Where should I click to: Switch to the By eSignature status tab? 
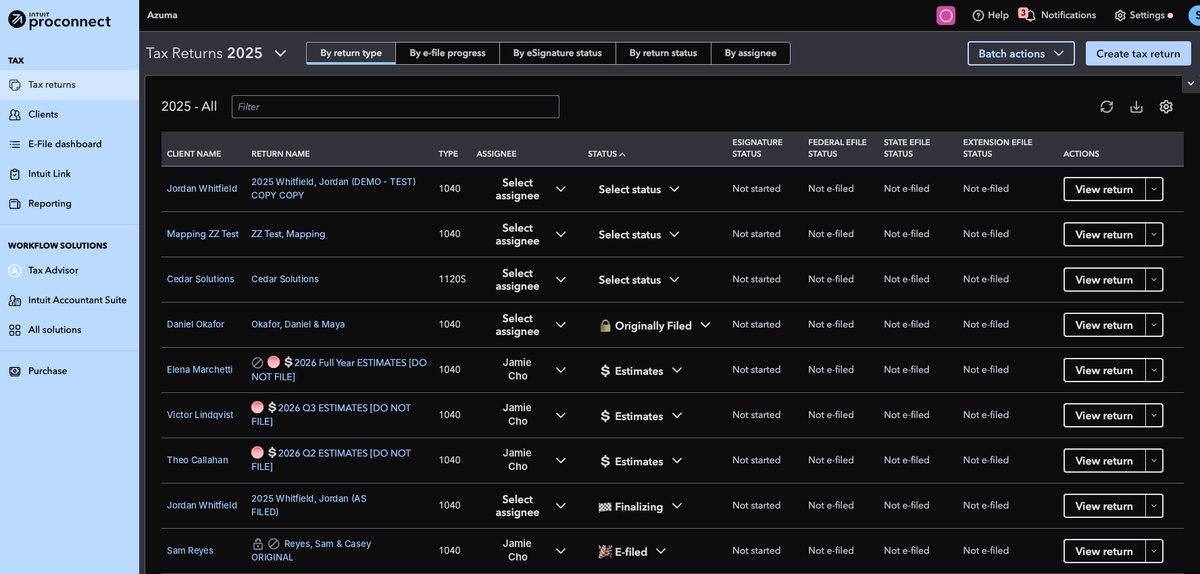557,53
